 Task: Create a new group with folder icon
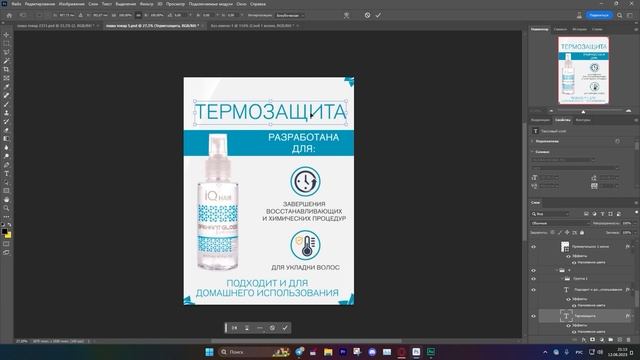611,340
